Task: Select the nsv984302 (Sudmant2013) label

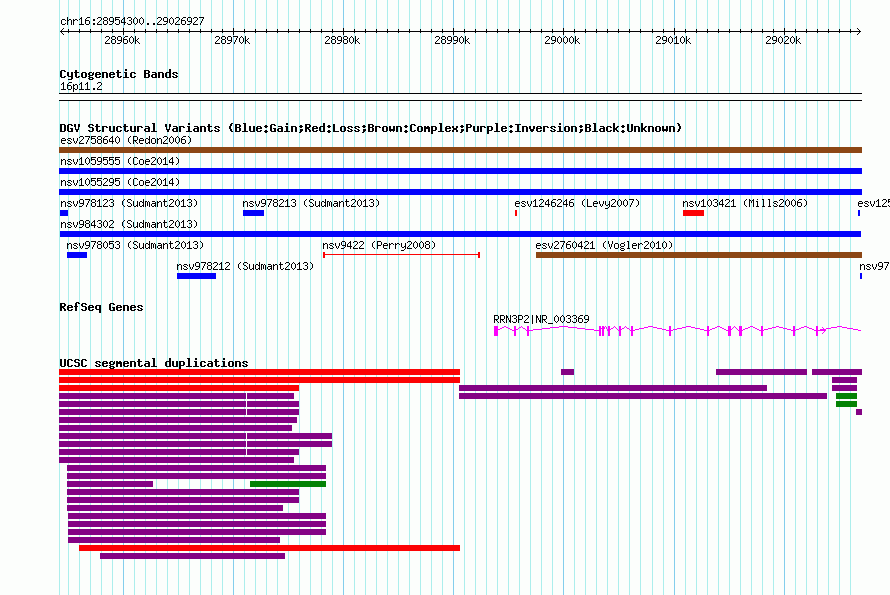Action: (129, 224)
